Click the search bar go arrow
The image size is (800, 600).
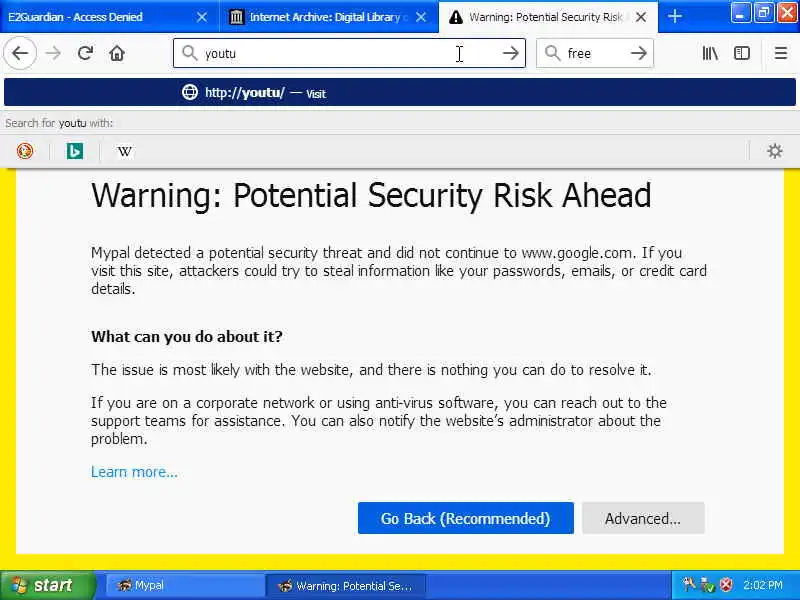point(638,53)
